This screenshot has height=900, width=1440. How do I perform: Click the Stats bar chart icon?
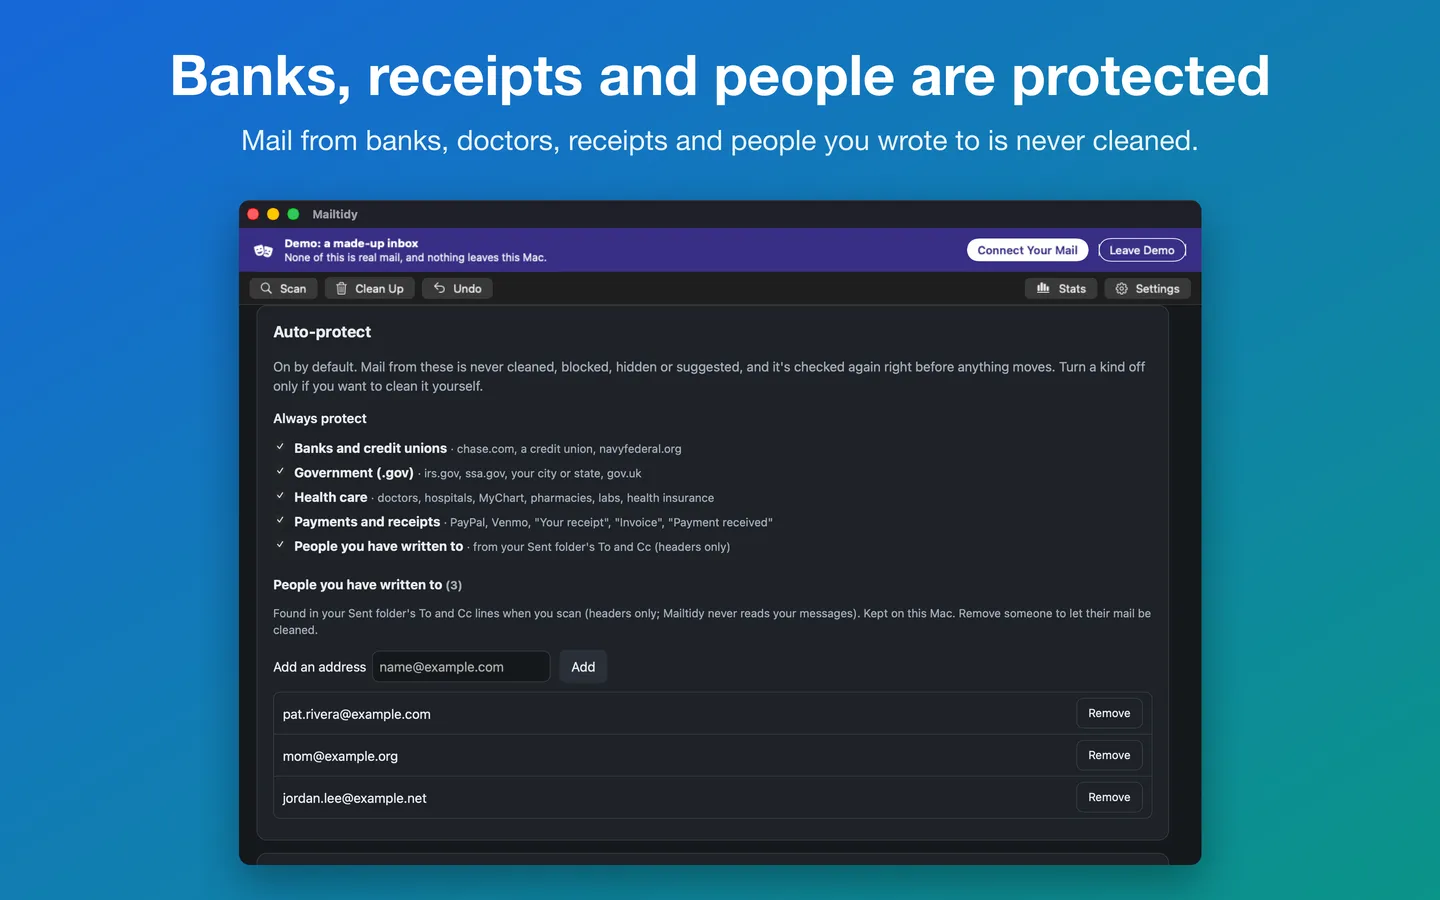tap(1043, 288)
